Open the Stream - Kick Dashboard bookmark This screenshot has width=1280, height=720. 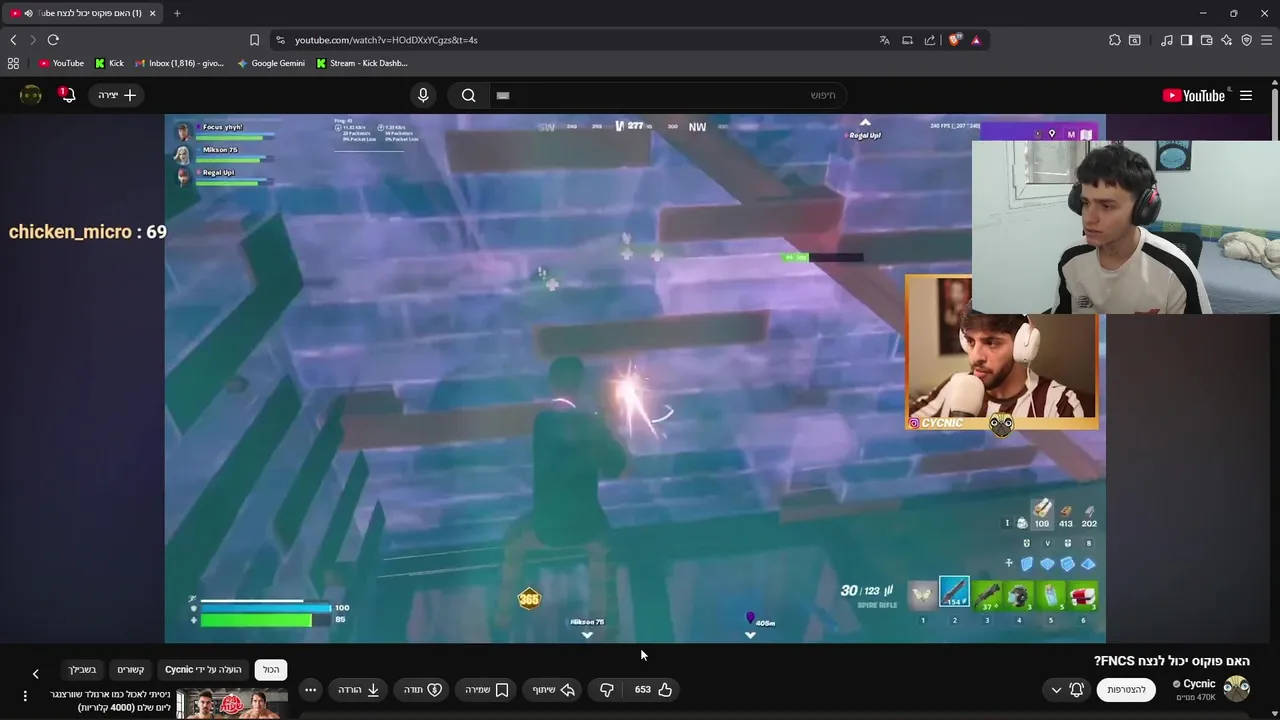361,63
